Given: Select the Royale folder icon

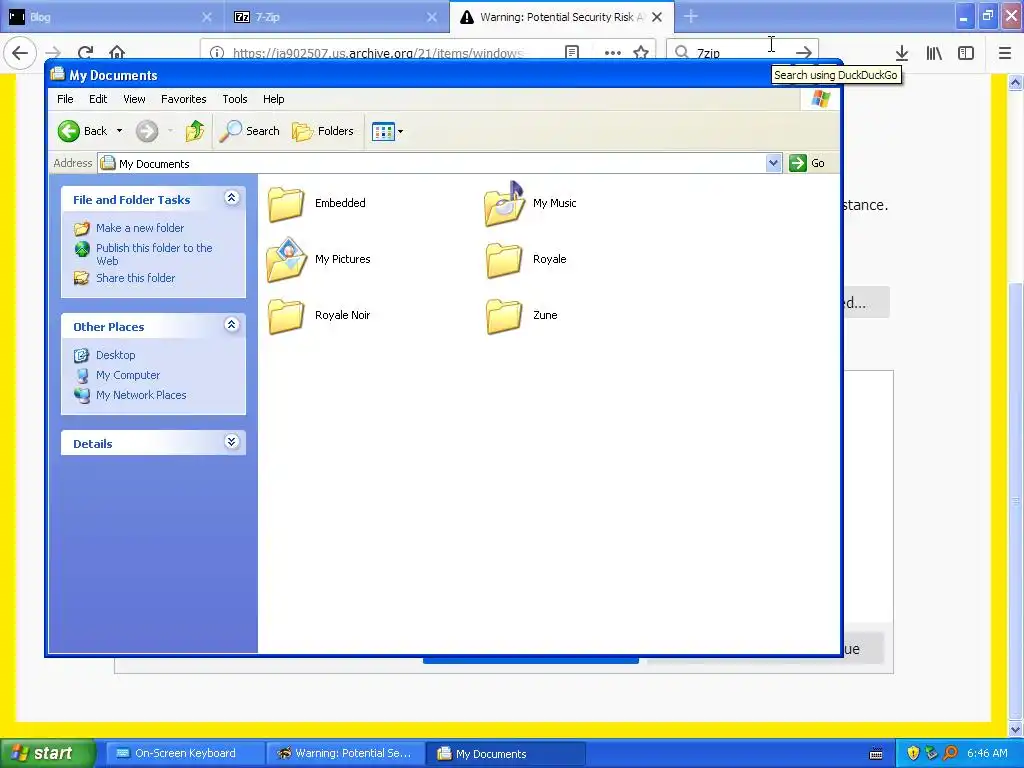Looking at the screenshot, I should coord(504,260).
